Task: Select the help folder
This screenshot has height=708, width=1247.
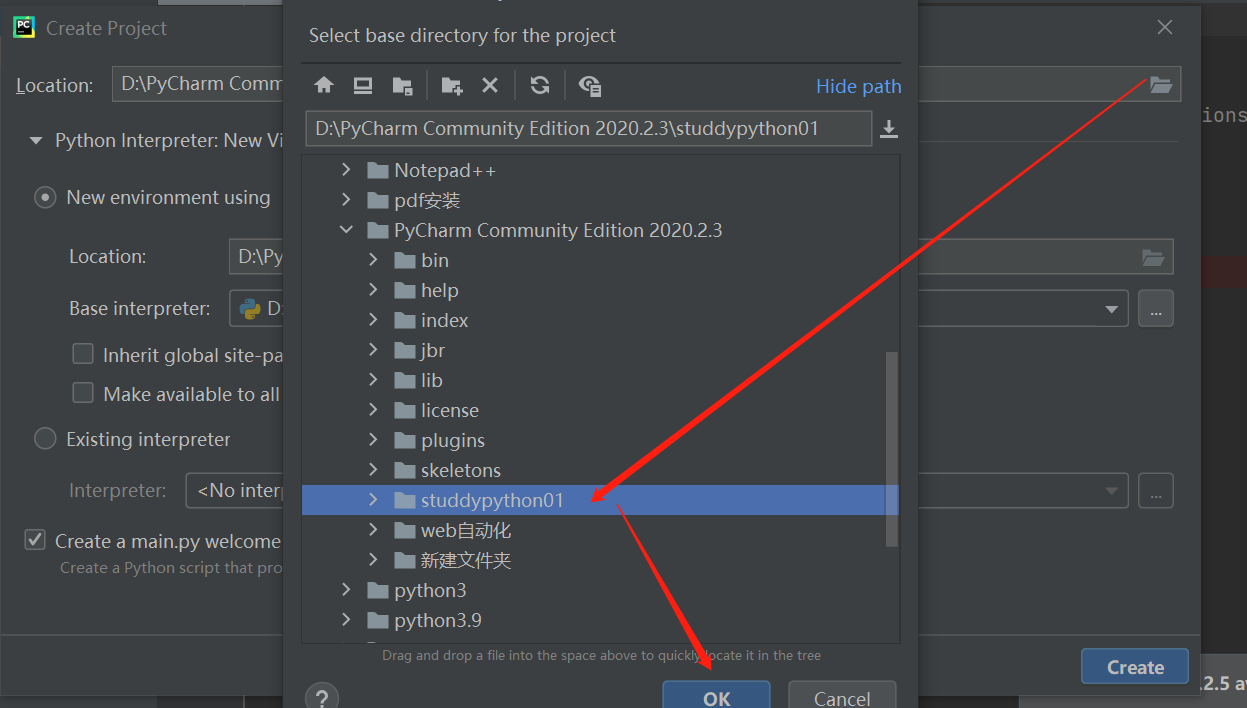Action: (x=426, y=291)
